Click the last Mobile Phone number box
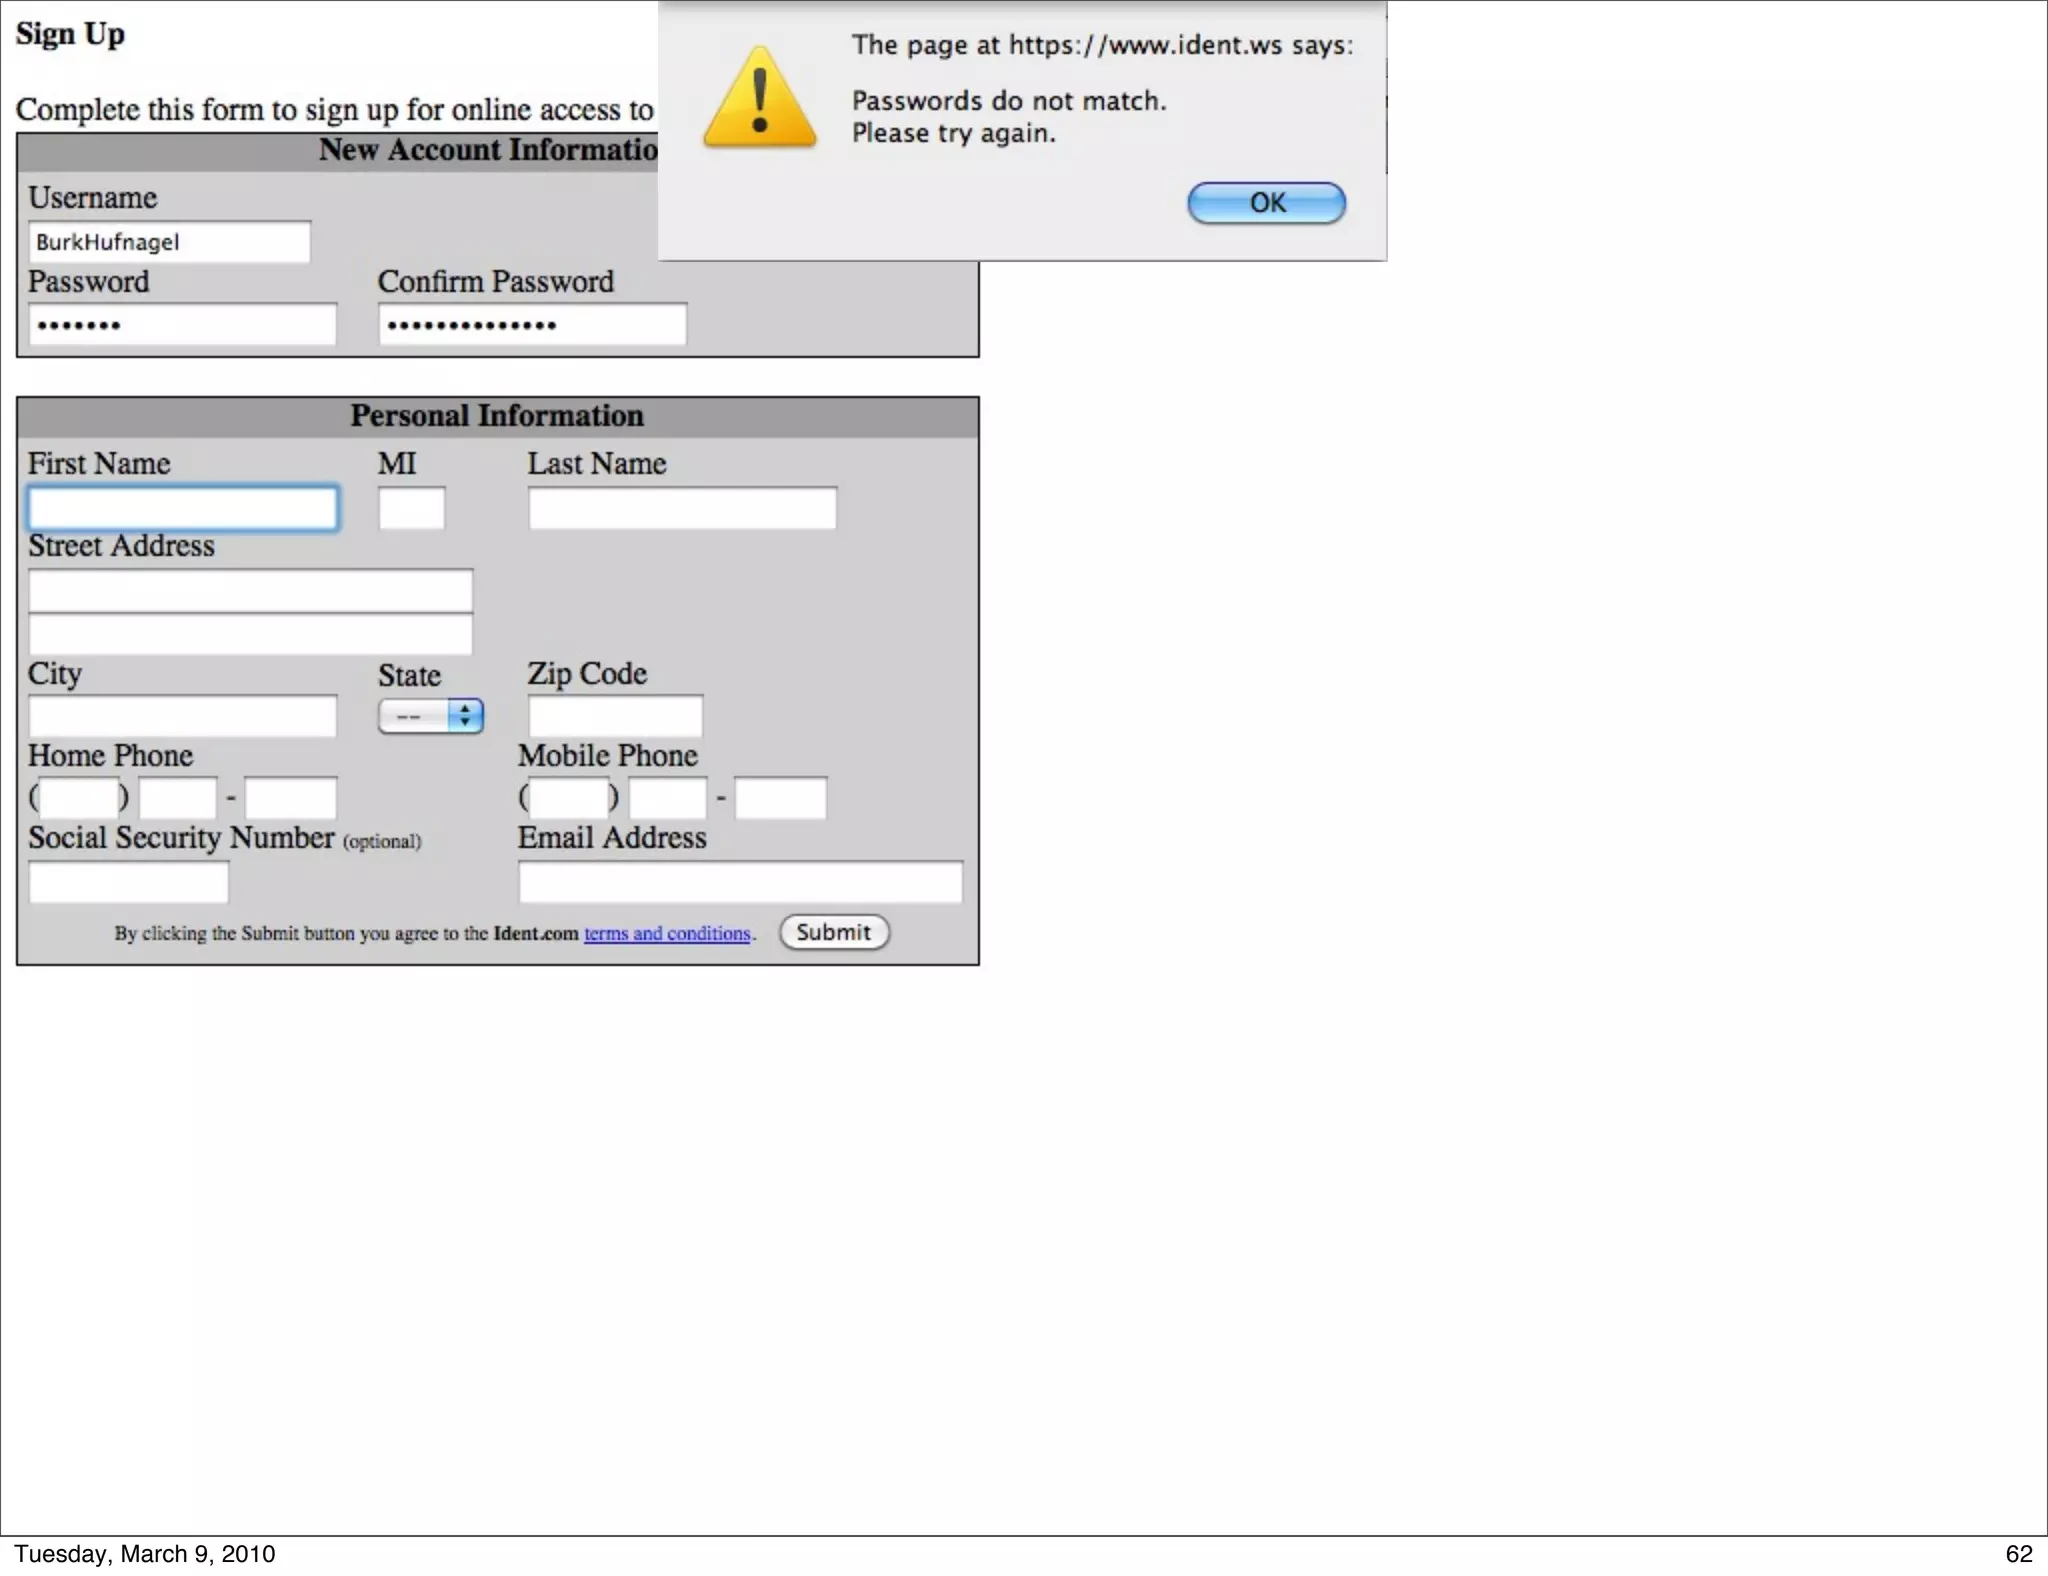Viewport: 2048px width, 1576px height. [780, 798]
